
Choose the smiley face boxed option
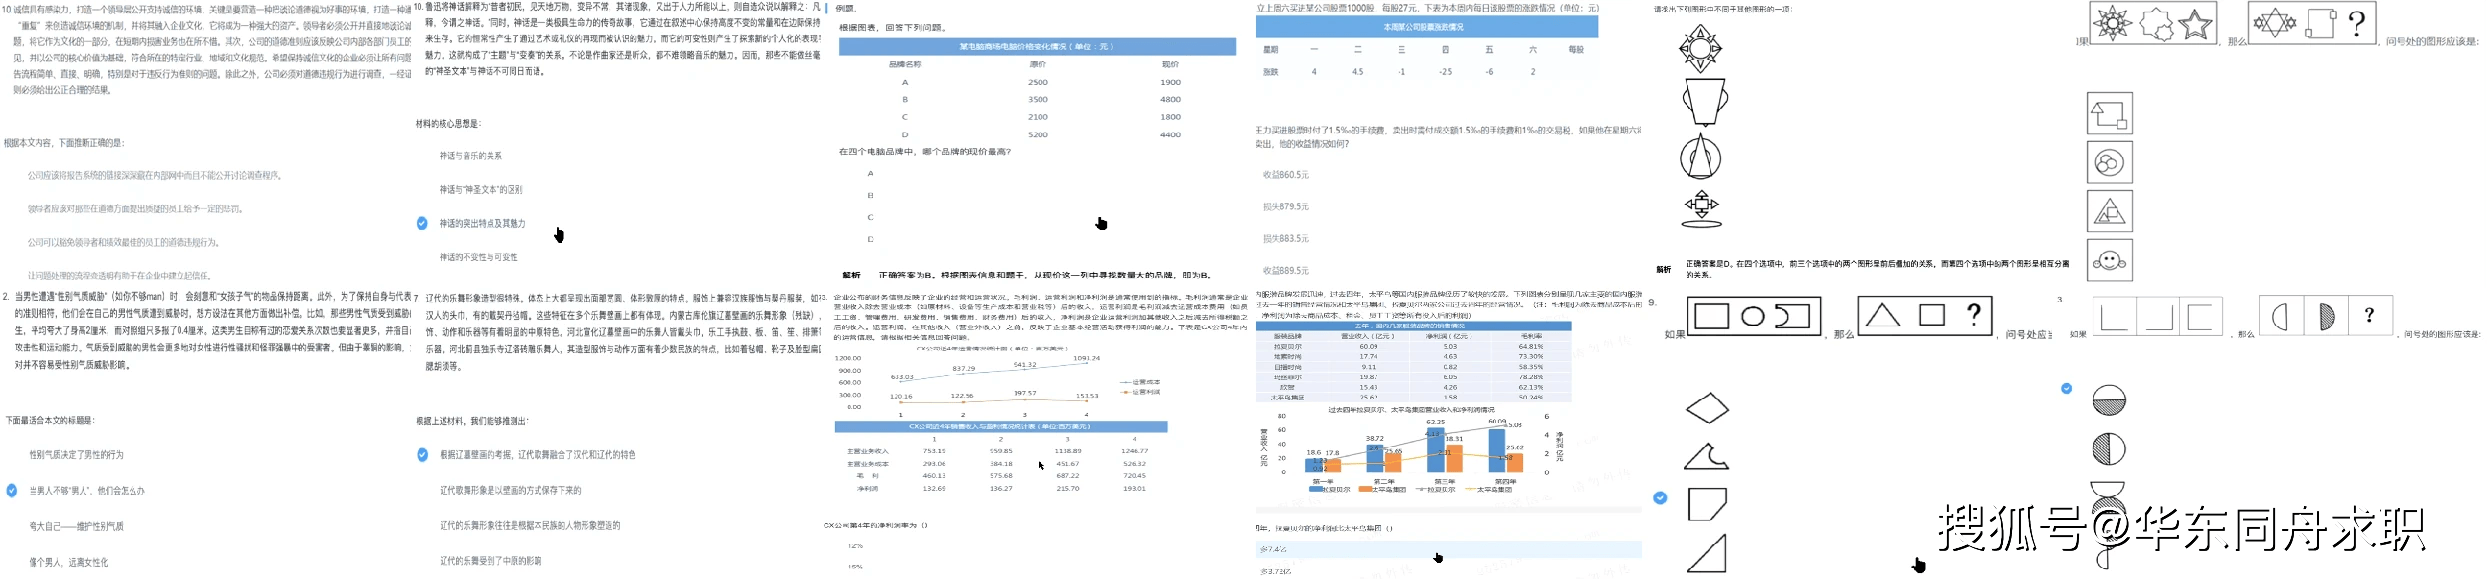pos(2110,260)
